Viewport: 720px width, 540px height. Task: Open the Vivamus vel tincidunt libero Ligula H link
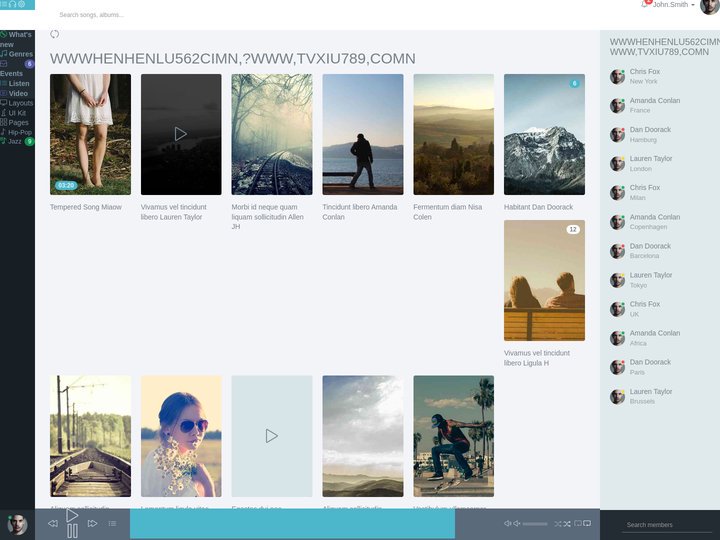[x=537, y=358]
